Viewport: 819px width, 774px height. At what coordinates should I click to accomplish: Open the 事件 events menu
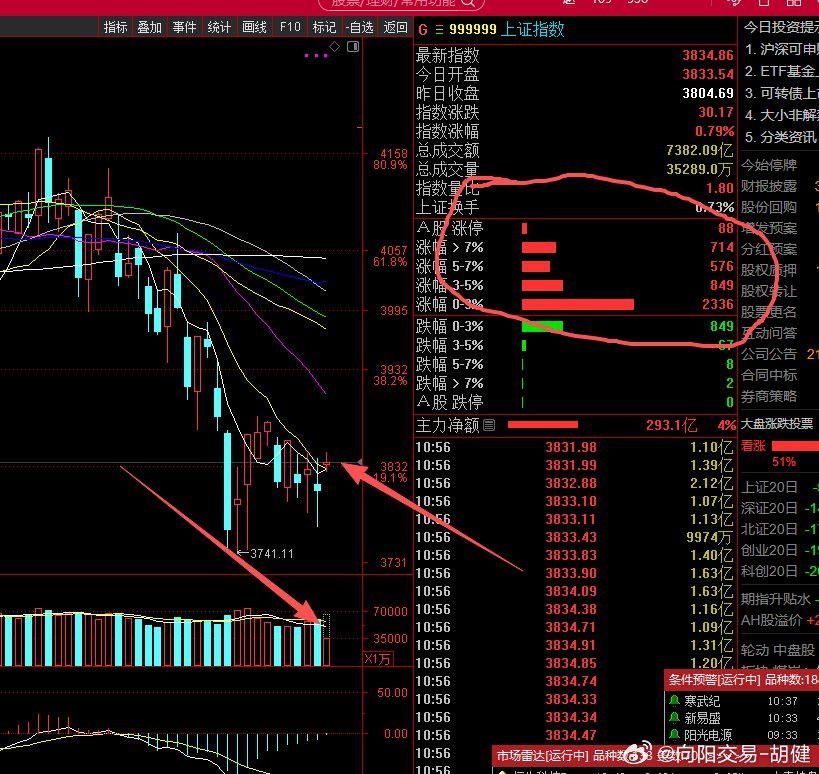(184, 27)
